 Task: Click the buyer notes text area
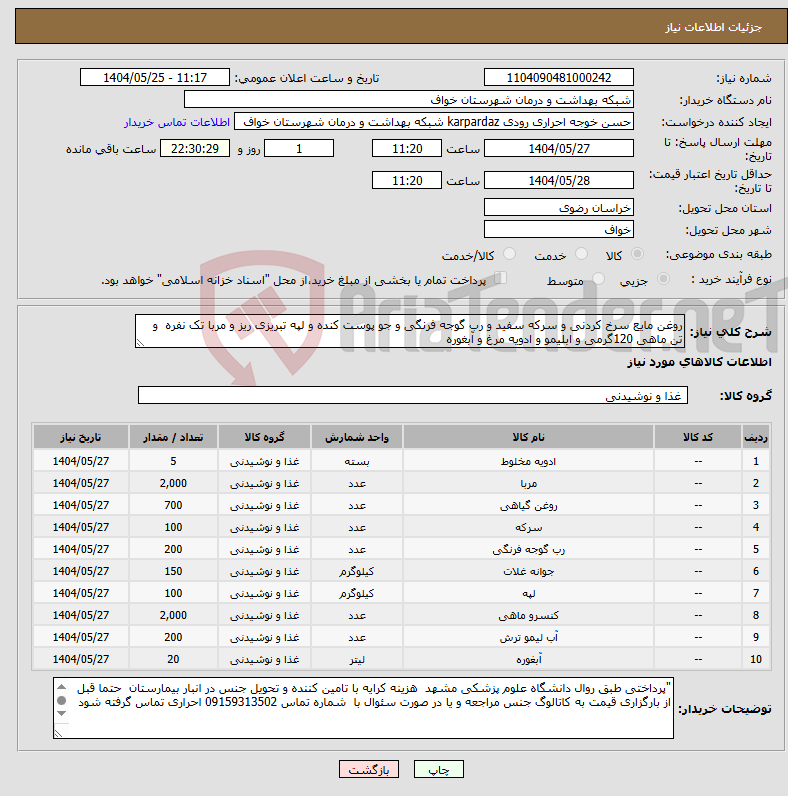(x=363, y=708)
